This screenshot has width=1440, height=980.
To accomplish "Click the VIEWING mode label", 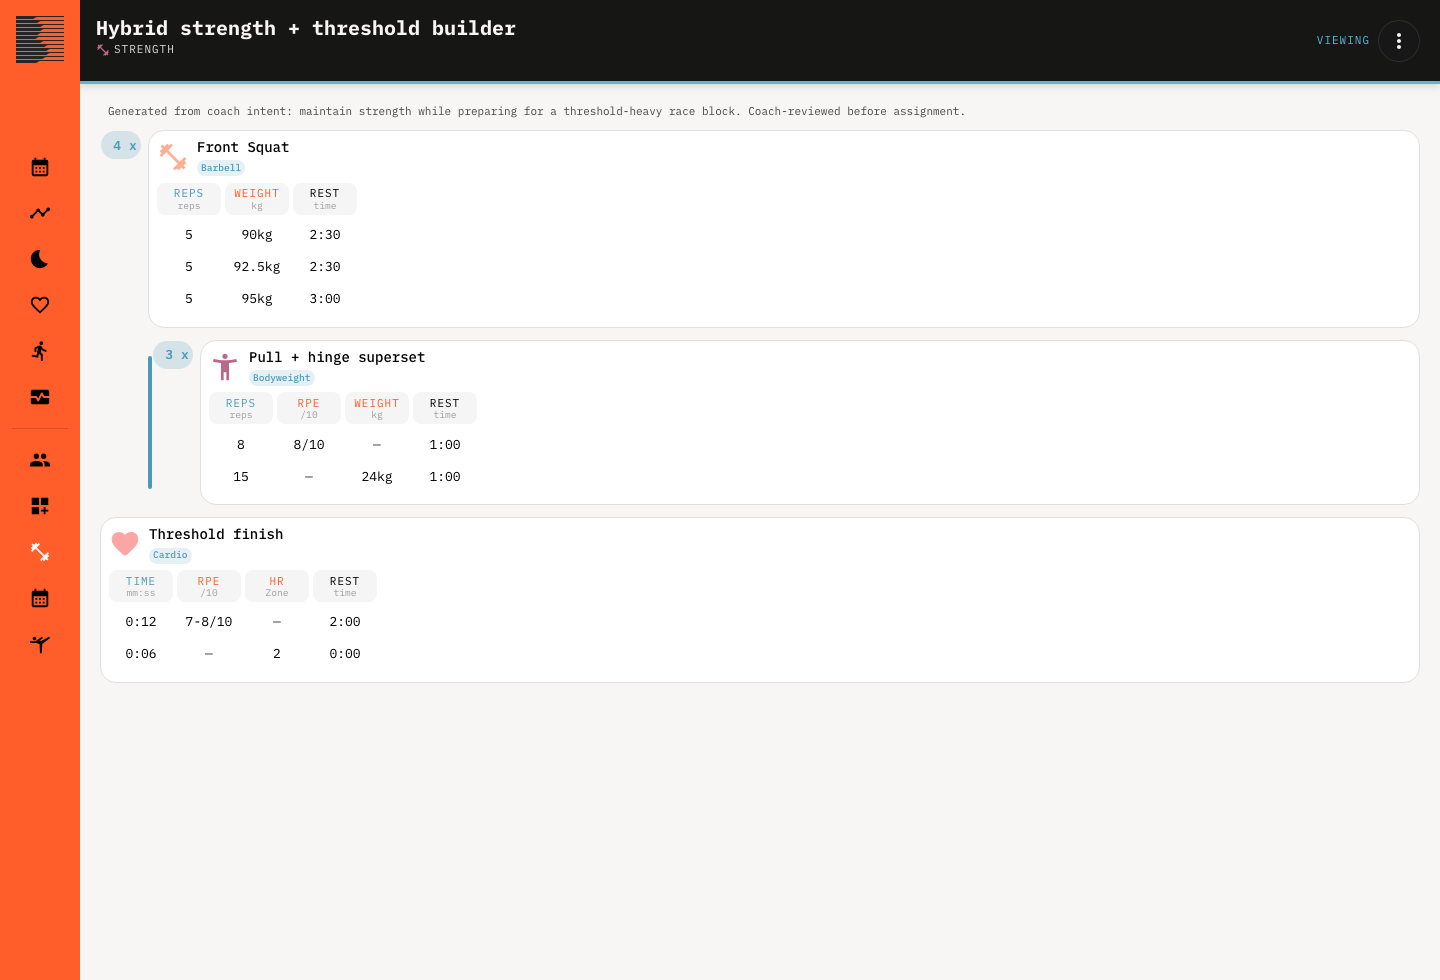I will [x=1343, y=41].
